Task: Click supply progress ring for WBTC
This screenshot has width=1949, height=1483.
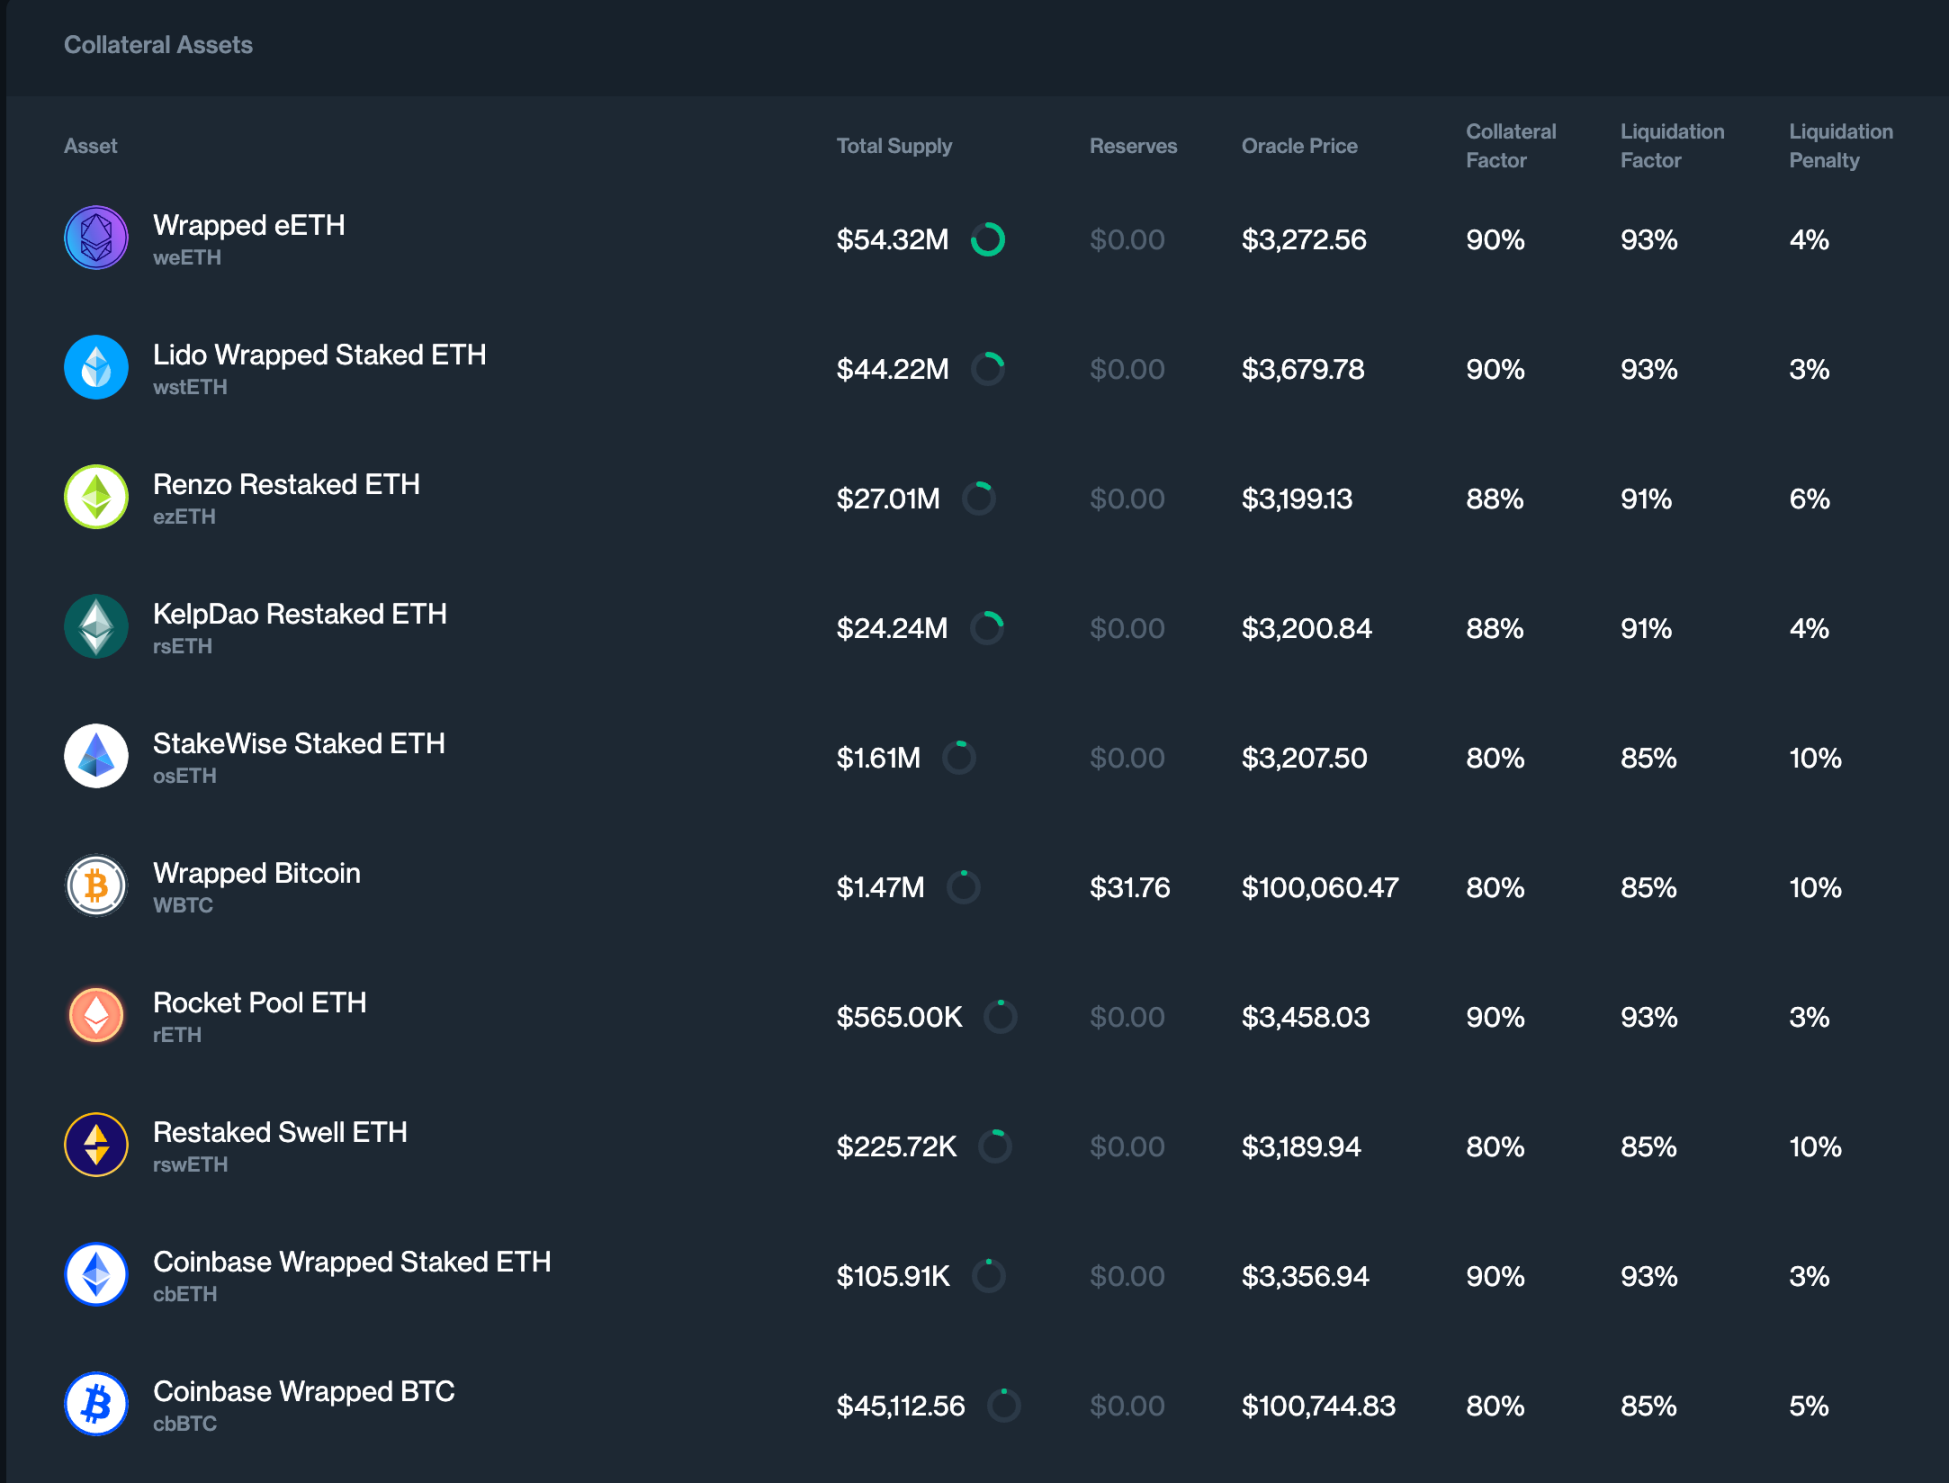Action: tap(964, 887)
